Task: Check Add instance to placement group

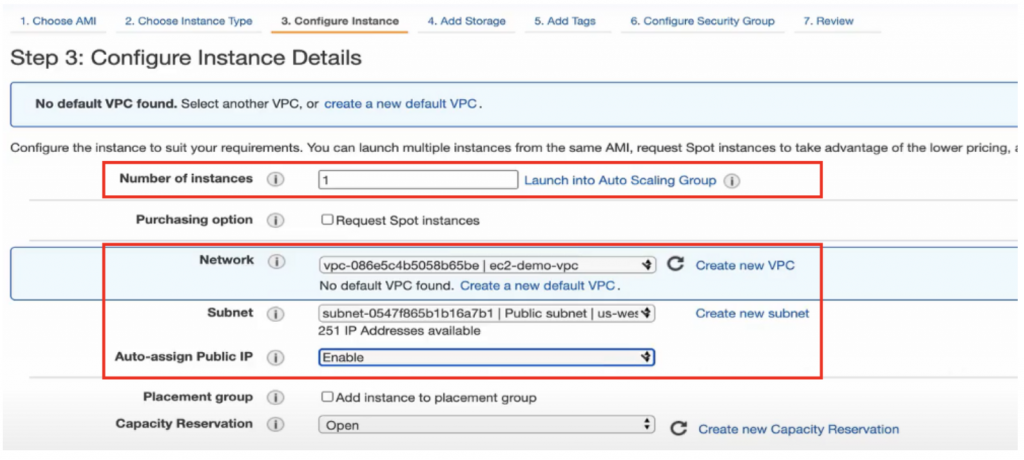Action: pos(327,397)
